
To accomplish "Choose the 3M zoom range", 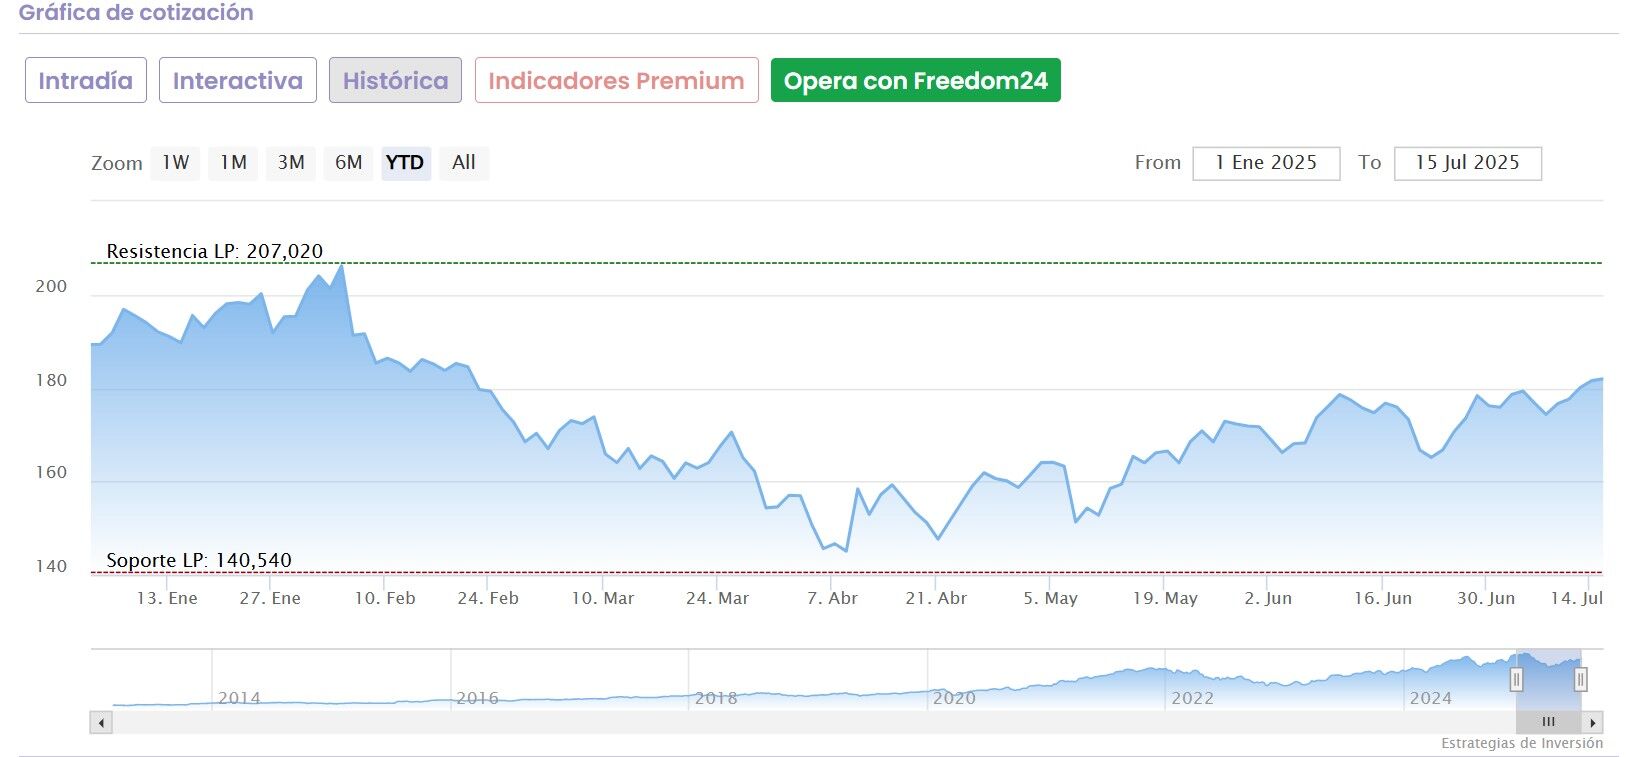I will coord(291,163).
